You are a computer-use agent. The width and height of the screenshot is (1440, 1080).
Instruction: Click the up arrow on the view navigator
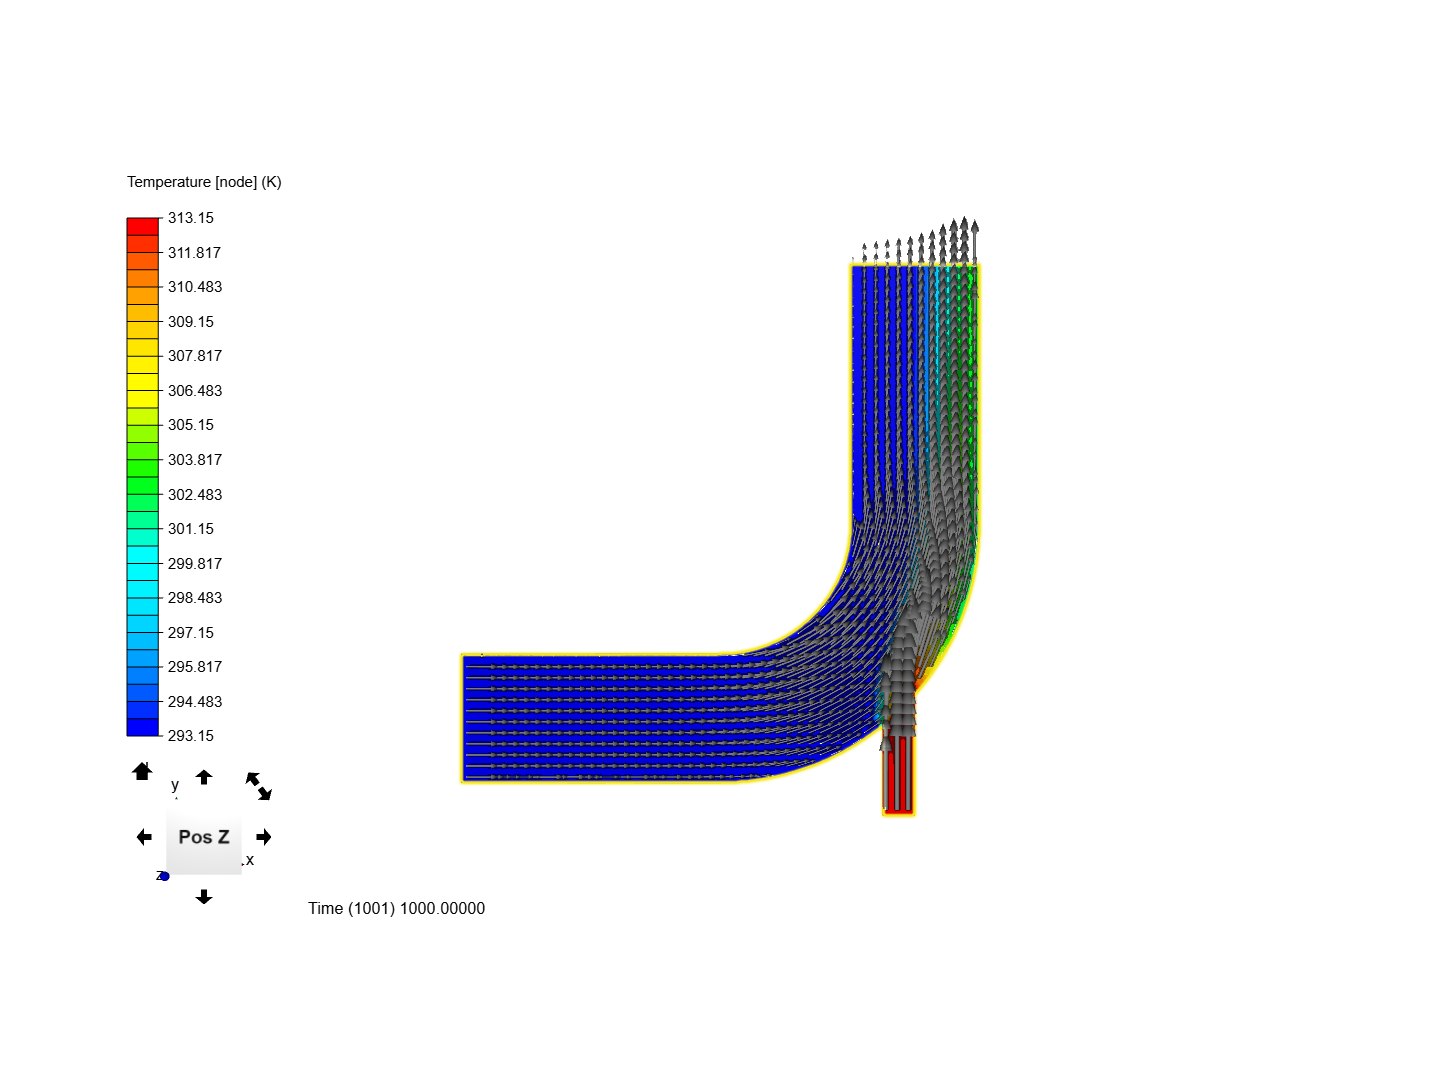[x=204, y=776]
